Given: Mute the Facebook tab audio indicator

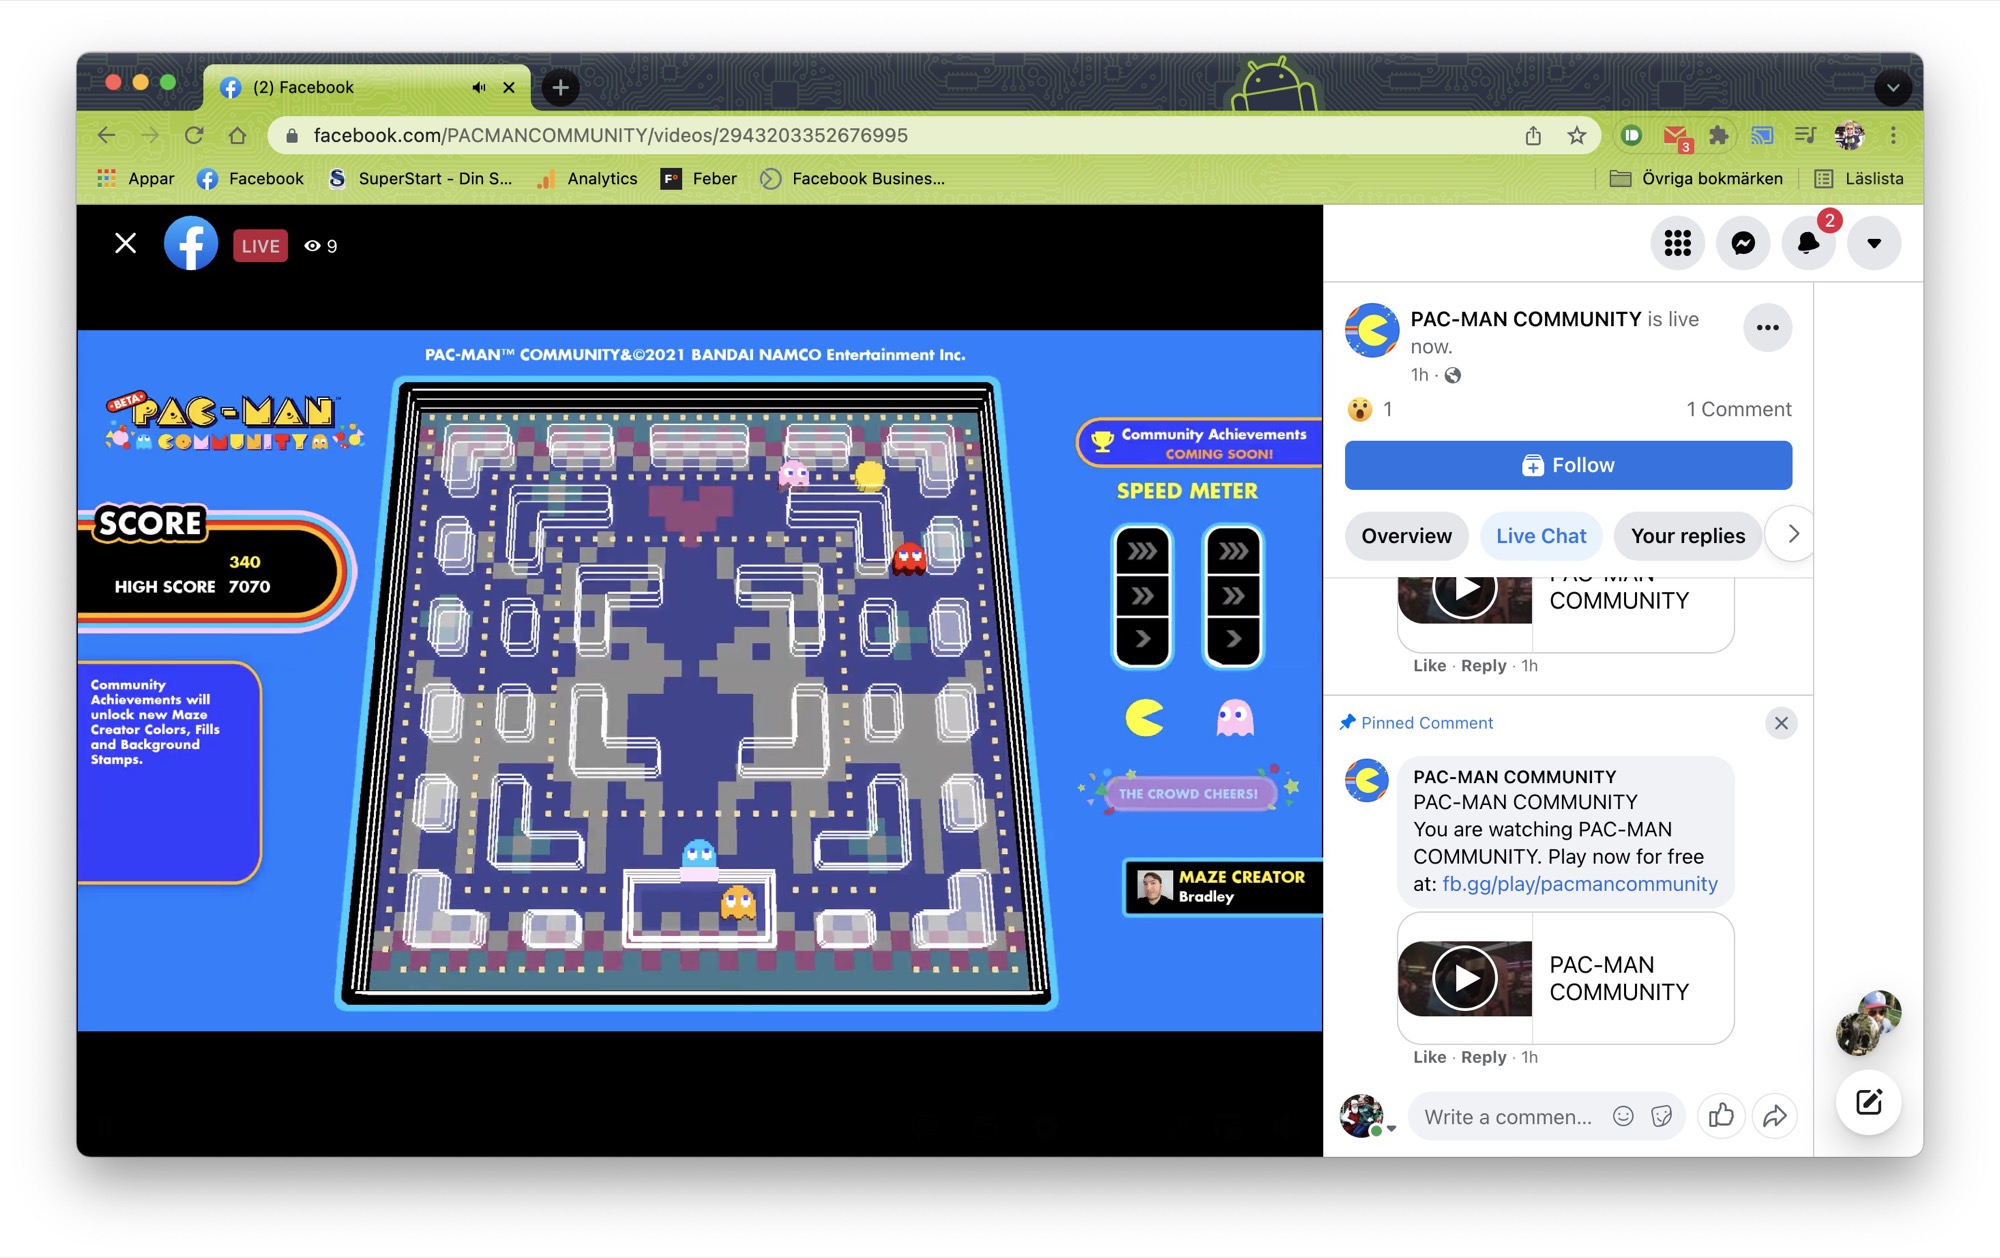Looking at the screenshot, I should tap(478, 87).
